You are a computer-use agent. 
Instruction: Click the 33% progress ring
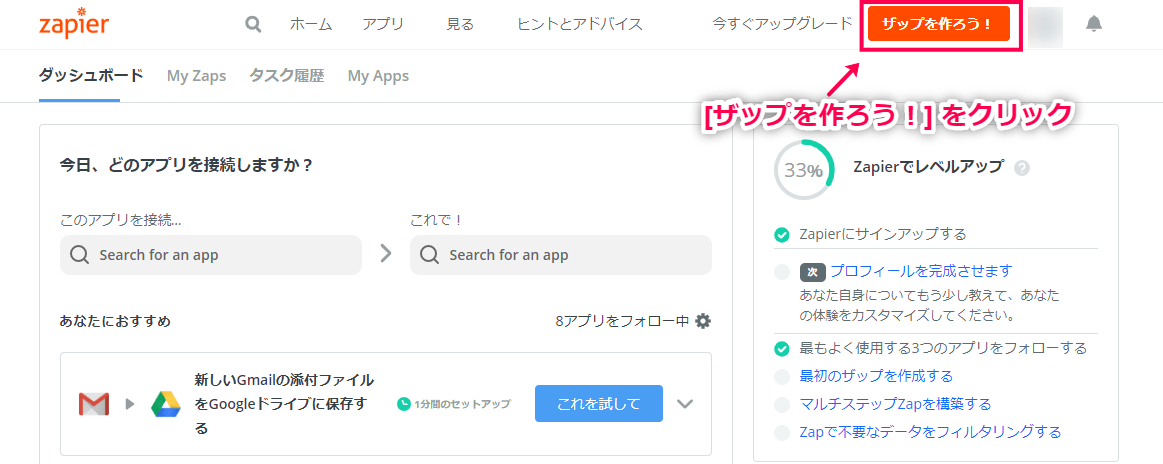tap(804, 170)
